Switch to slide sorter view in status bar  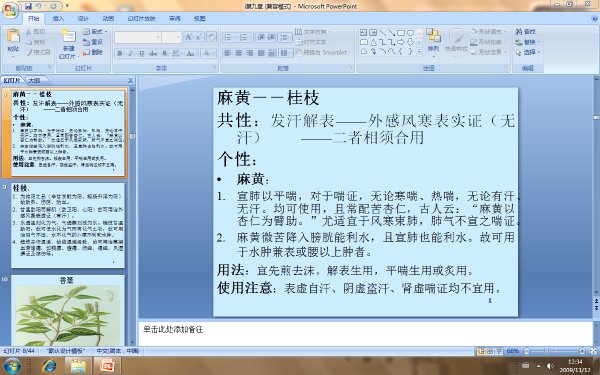(x=489, y=351)
